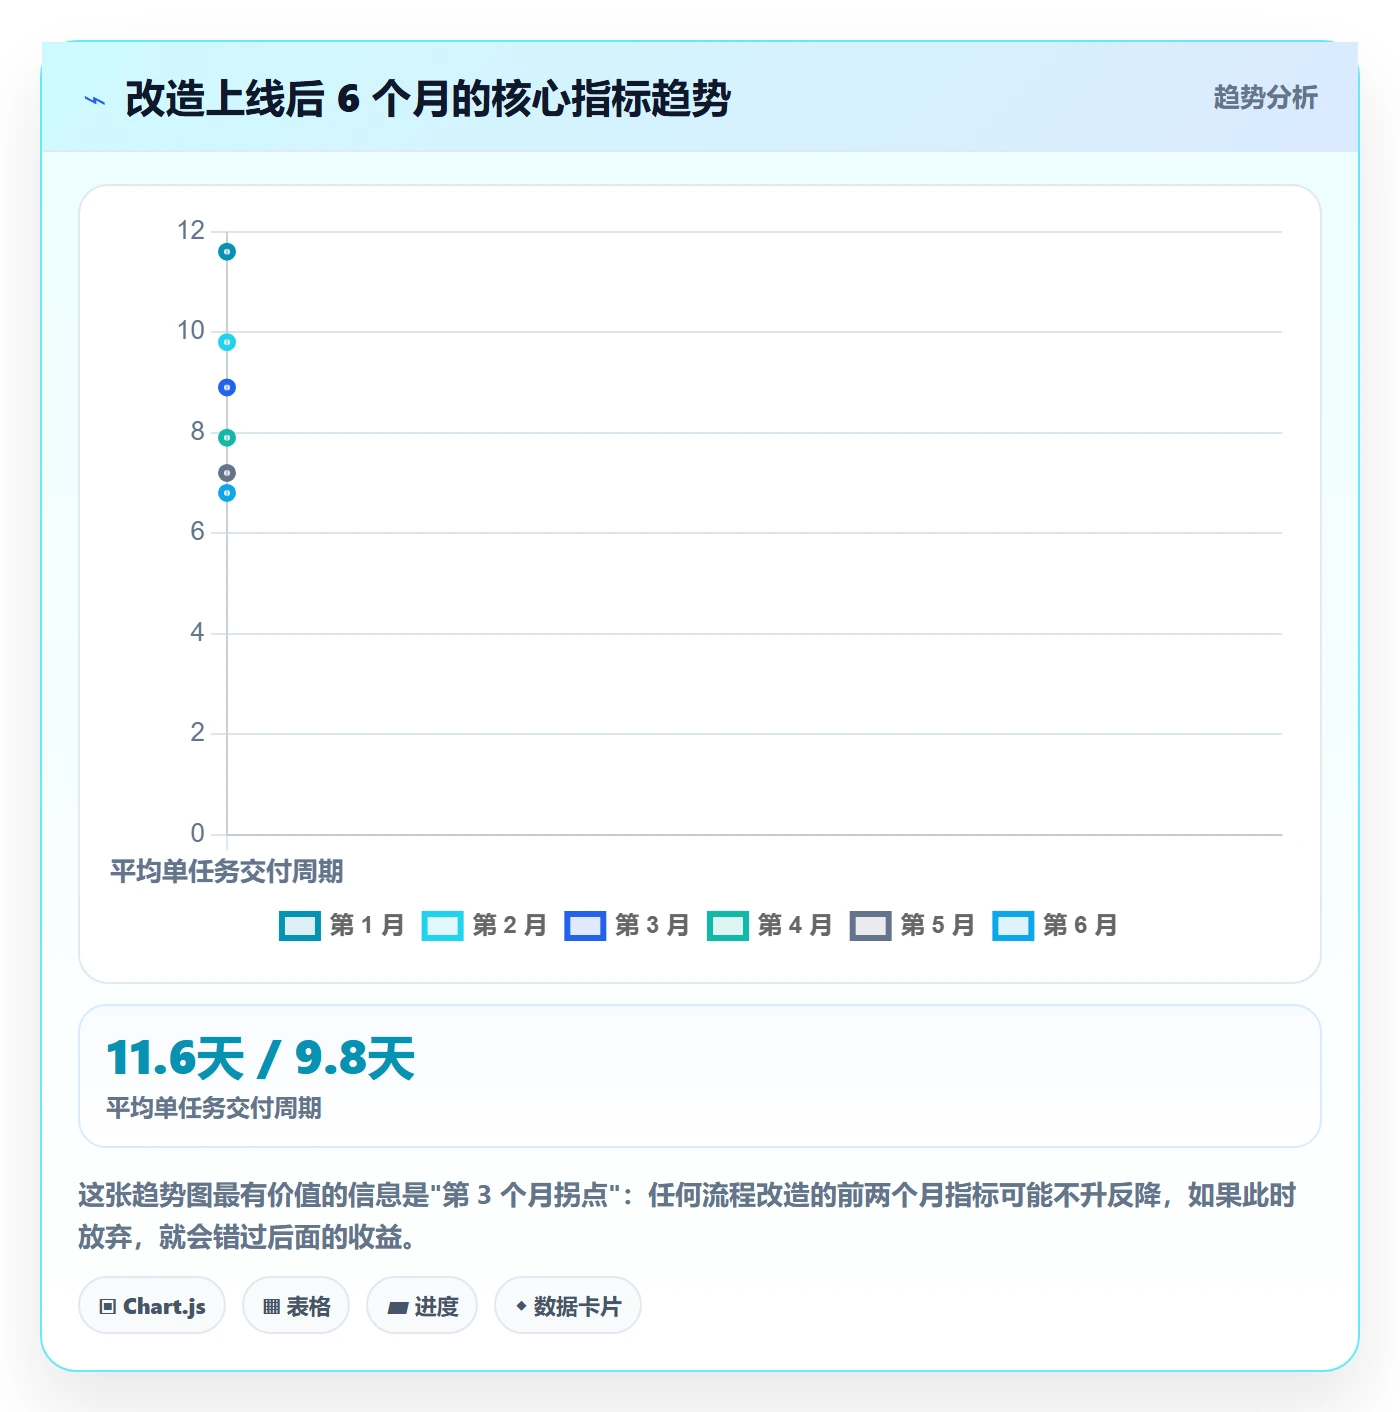Toggle the 第 5 月 legend entry
The width and height of the screenshot is (1400, 1412).
[912, 926]
